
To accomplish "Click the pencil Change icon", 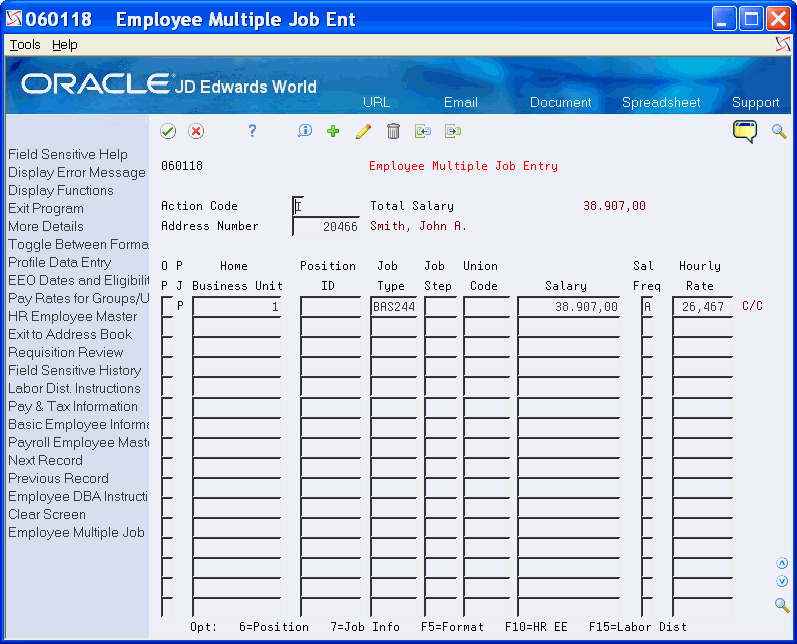I will [363, 131].
